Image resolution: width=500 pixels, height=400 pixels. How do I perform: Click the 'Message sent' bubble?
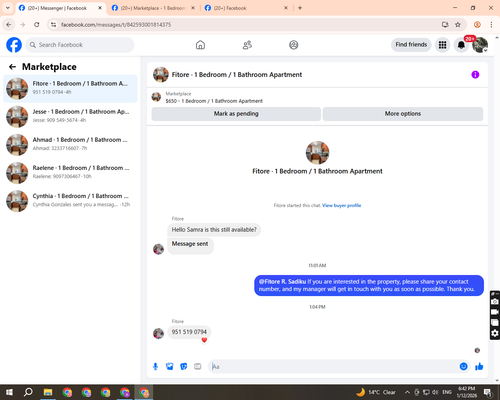190,246
